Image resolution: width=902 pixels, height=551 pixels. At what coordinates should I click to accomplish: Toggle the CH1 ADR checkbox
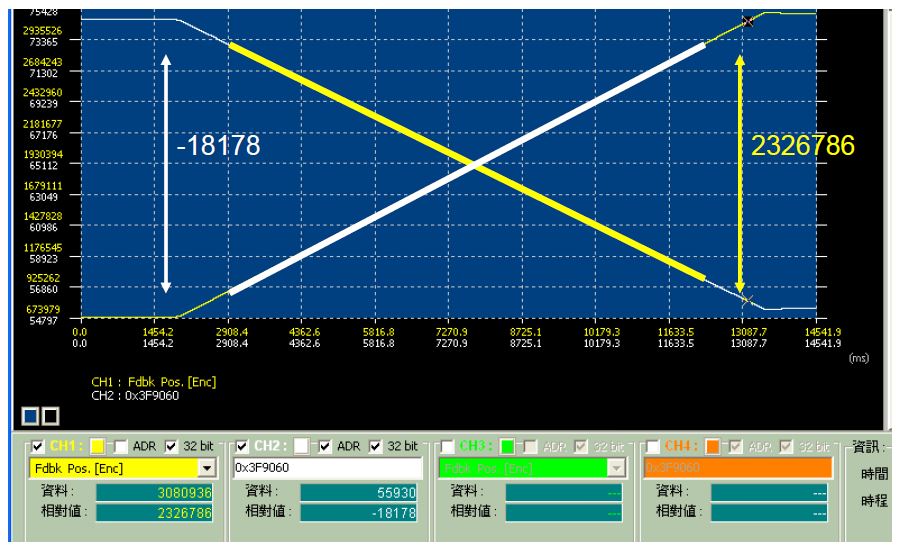coord(119,445)
